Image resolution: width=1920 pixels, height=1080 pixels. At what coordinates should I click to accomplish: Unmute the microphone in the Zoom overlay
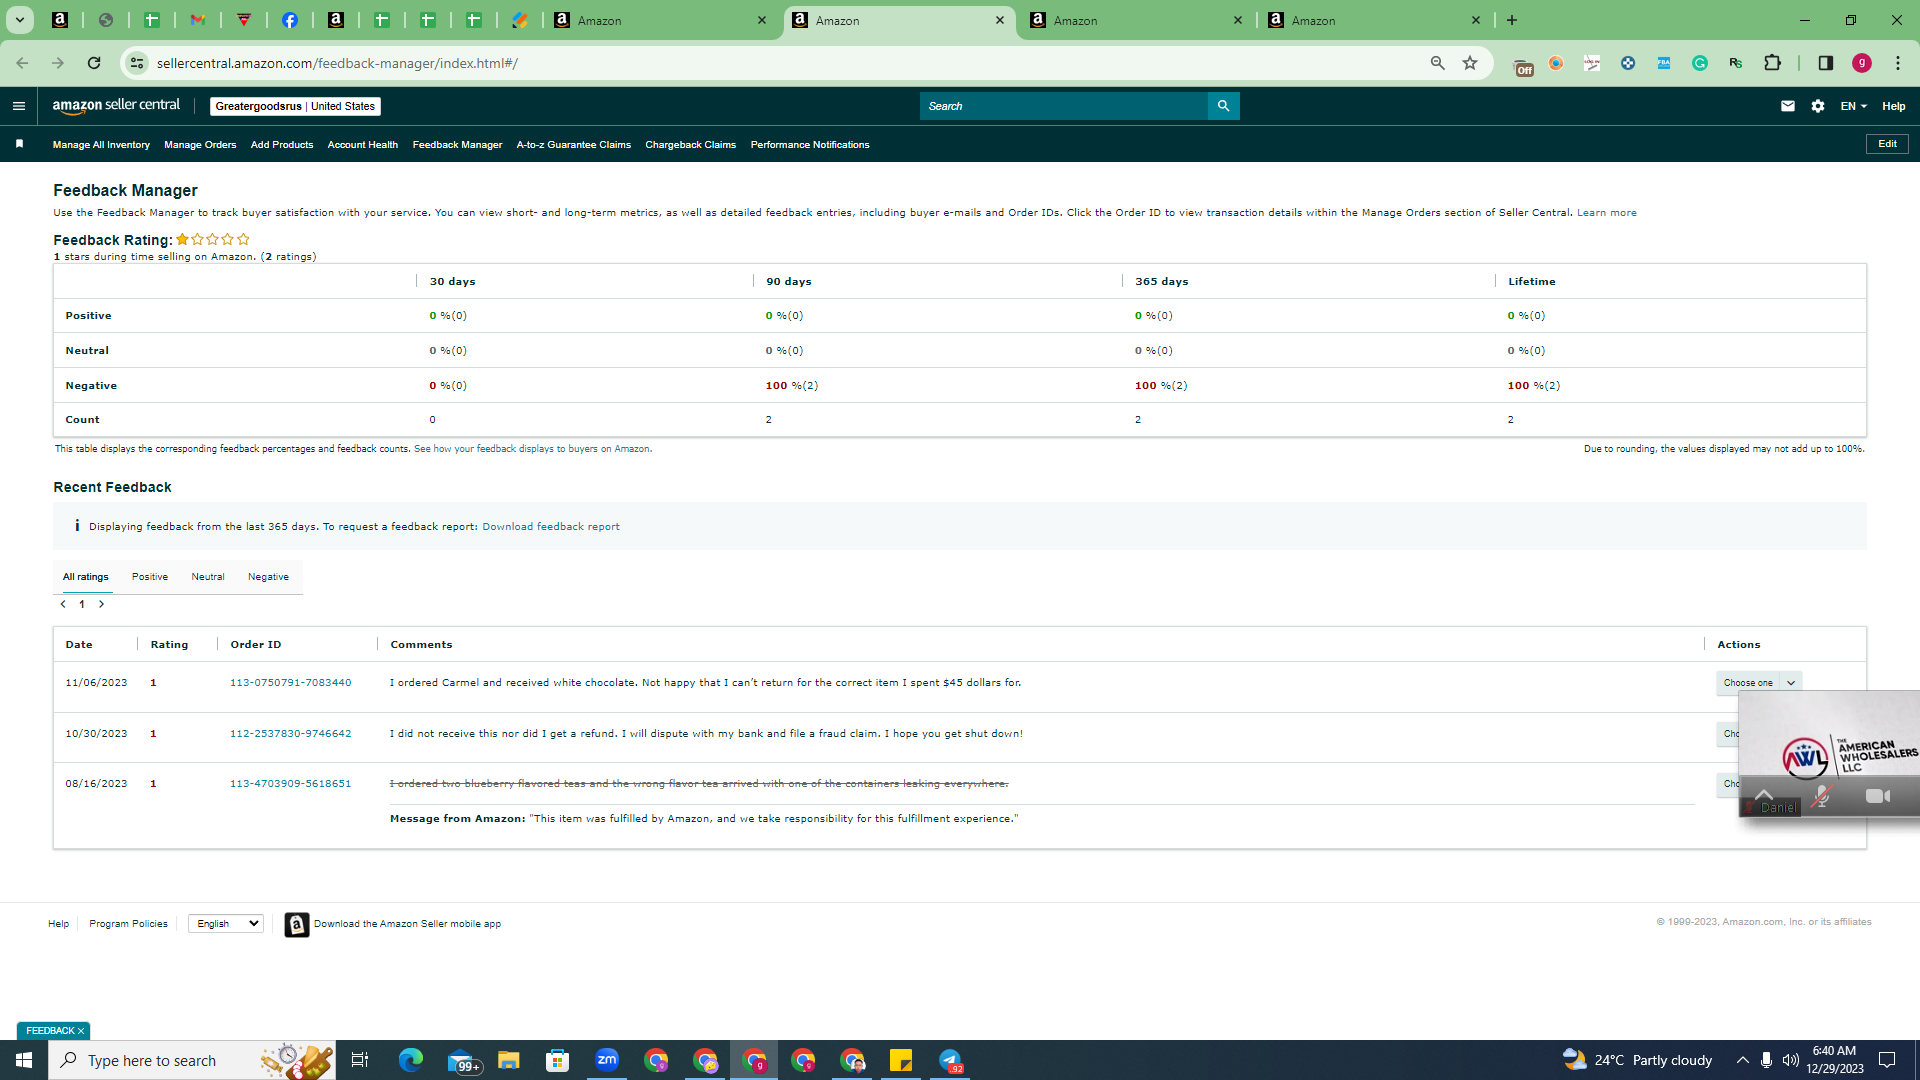click(x=1821, y=797)
